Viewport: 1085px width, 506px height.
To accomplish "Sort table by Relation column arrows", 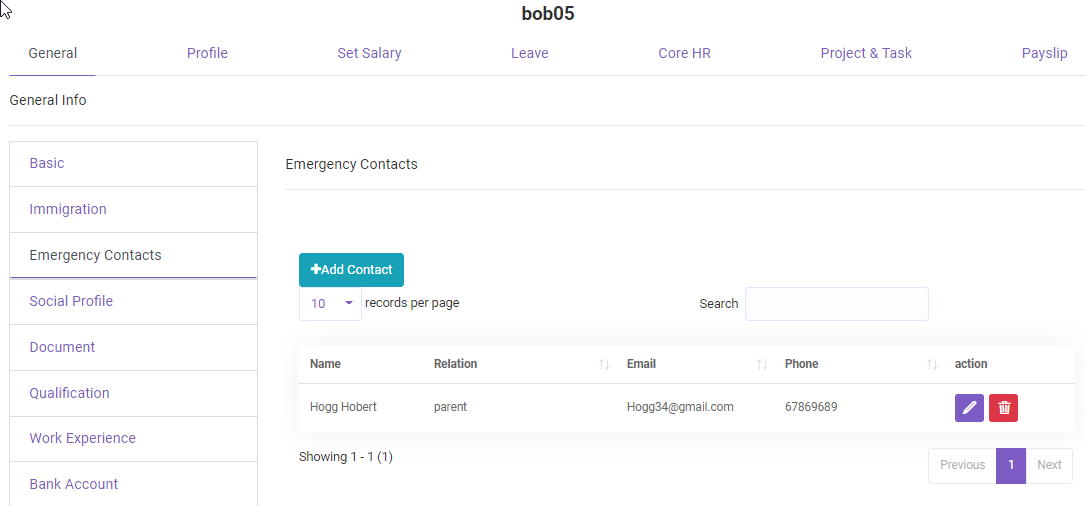I will [604, 365].
